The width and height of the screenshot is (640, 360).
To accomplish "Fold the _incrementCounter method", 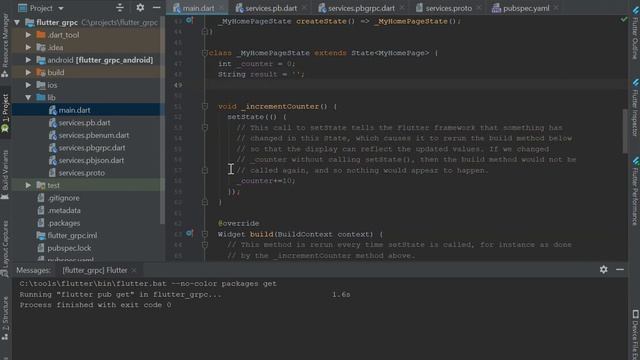I will pyautogui.click(x=205, y=106).
